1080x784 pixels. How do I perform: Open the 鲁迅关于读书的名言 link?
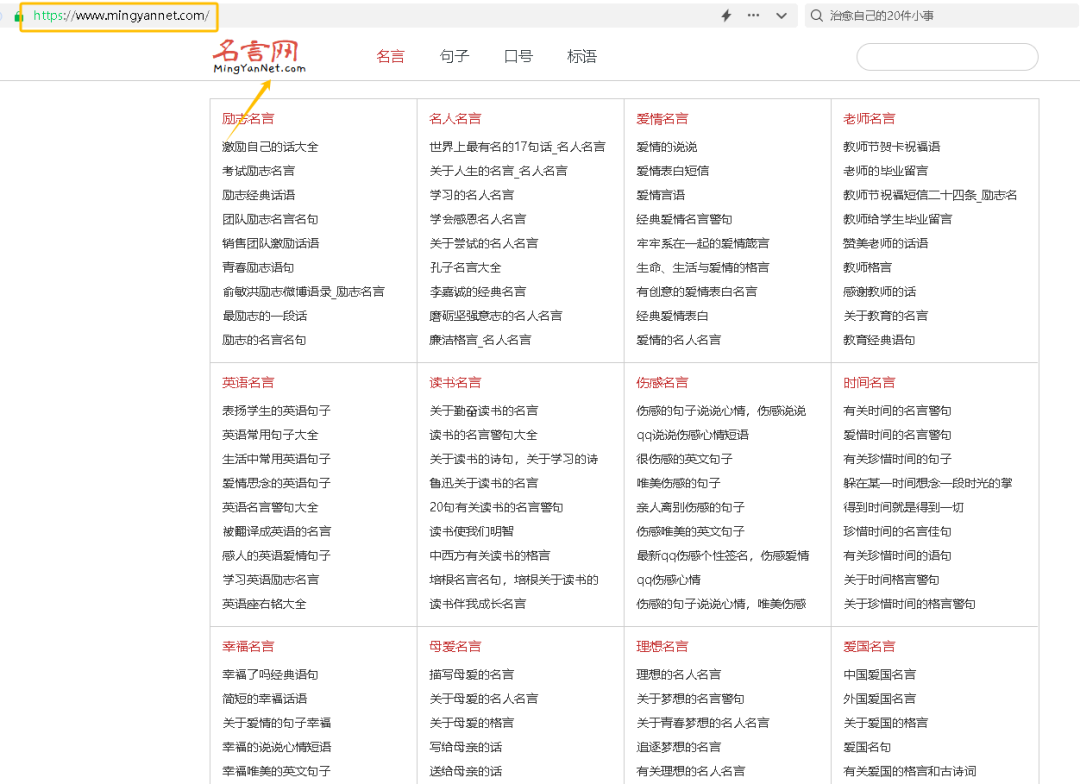[x=484, y=483]
